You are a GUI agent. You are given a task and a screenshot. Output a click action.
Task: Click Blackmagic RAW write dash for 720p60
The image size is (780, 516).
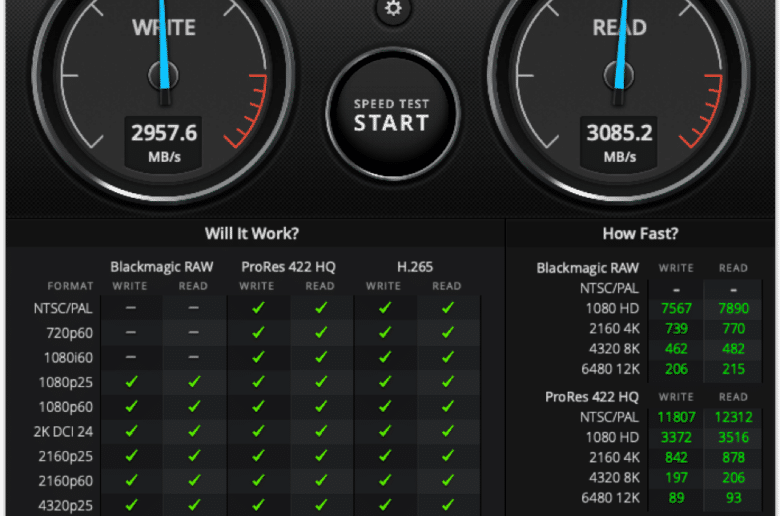[131, 332]
